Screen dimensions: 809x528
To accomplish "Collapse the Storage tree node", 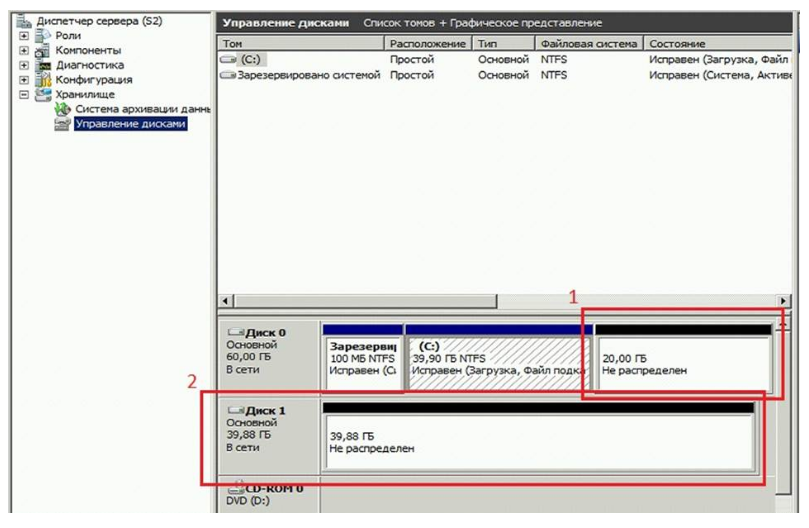I will pos(24,95).
